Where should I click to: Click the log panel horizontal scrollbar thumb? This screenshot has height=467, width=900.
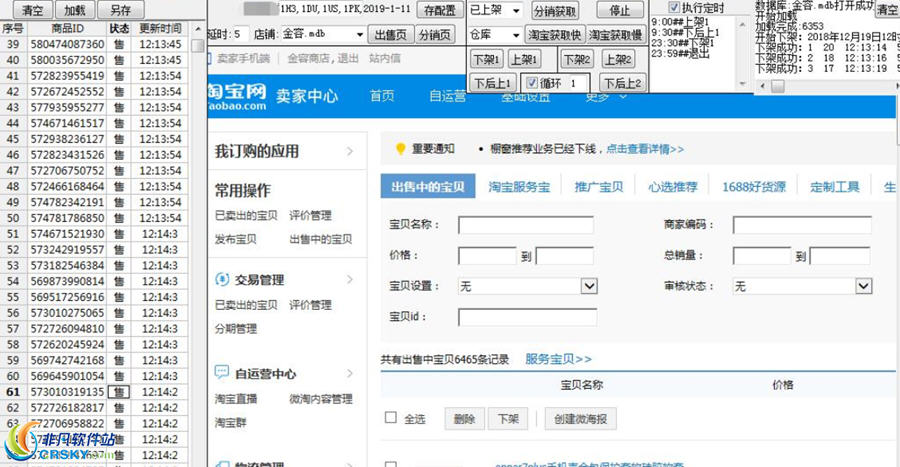777,86
